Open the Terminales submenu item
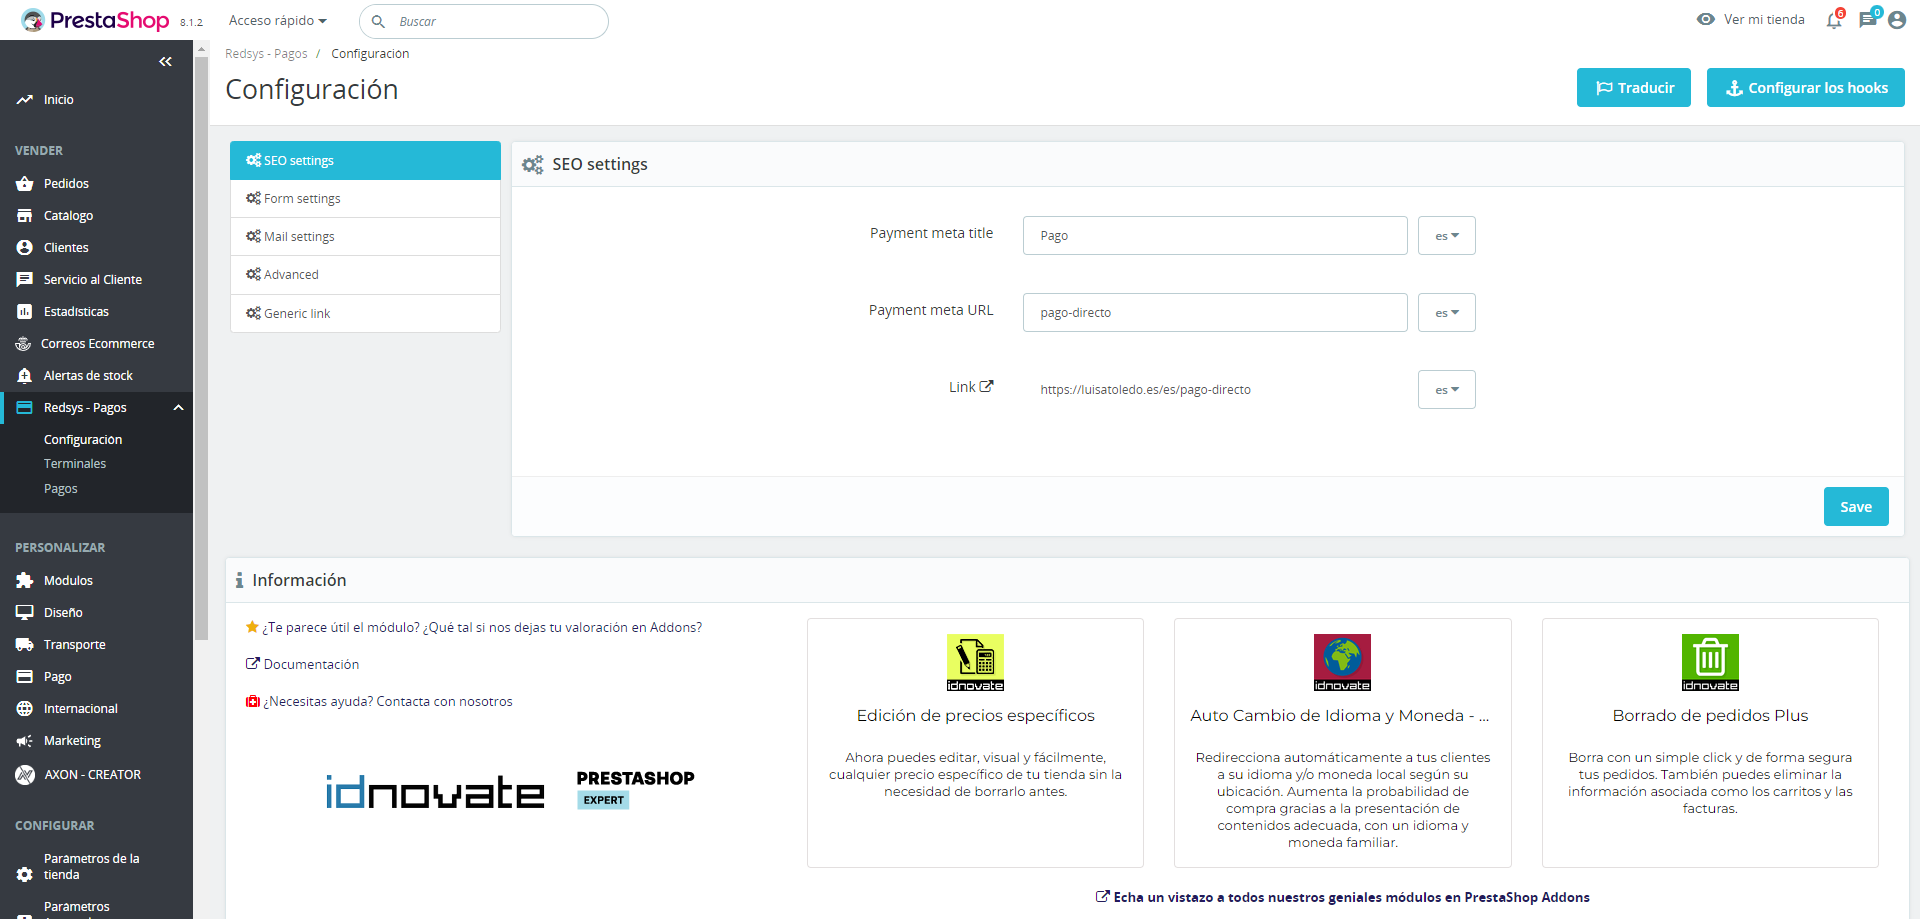1920x919 pixels. (75, 464)
